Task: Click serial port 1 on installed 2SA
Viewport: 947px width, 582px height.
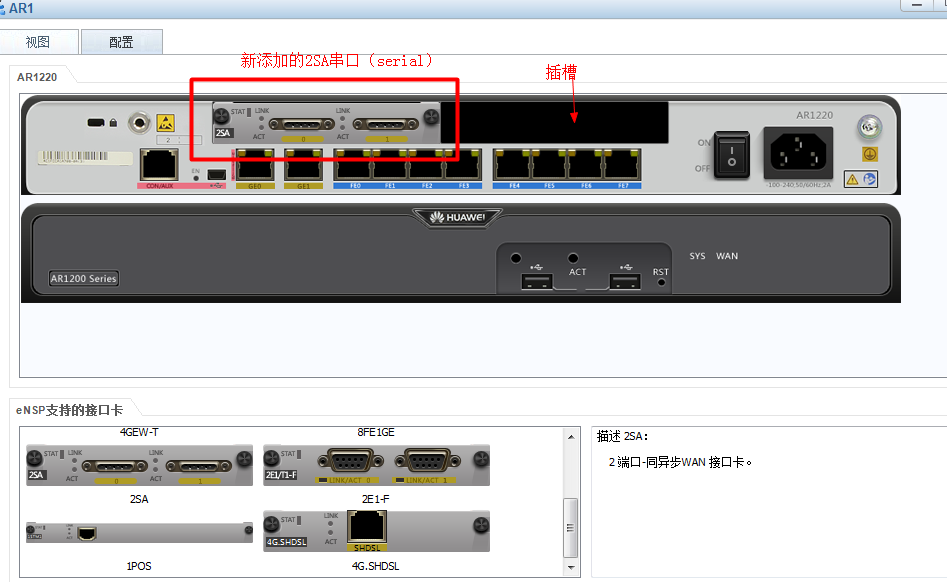Action: point(386,124)
